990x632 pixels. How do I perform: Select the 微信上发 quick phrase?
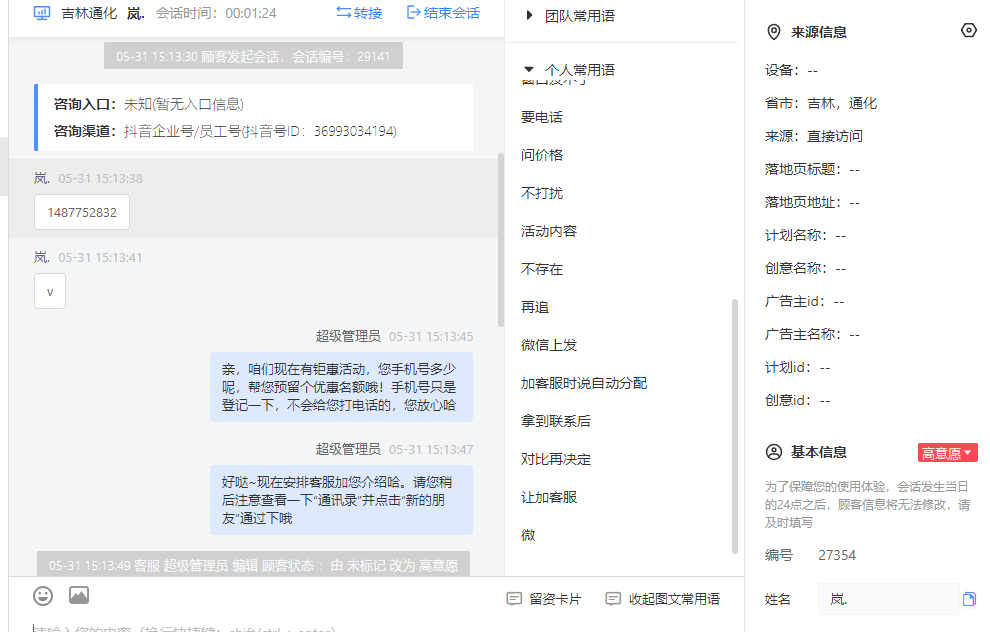[x=549, y=345]
